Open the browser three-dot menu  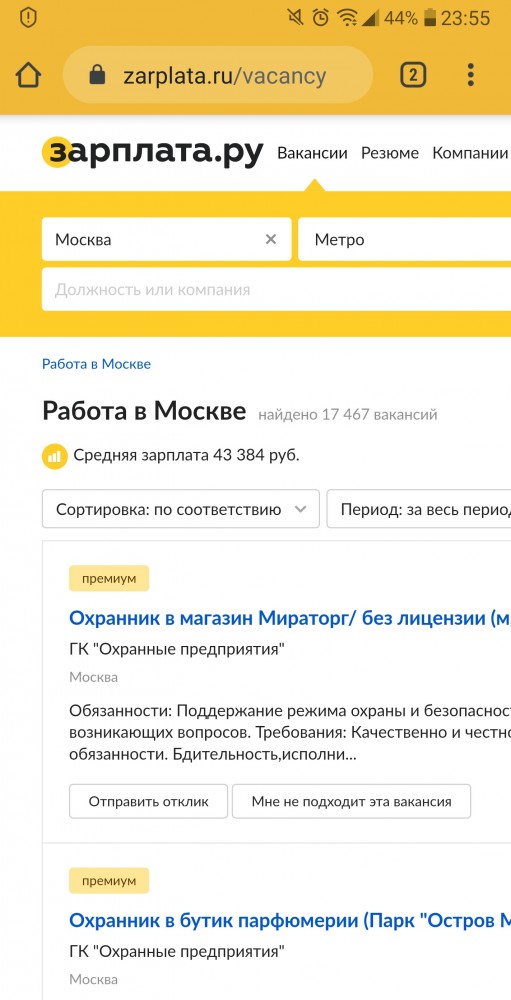(470, 75)
